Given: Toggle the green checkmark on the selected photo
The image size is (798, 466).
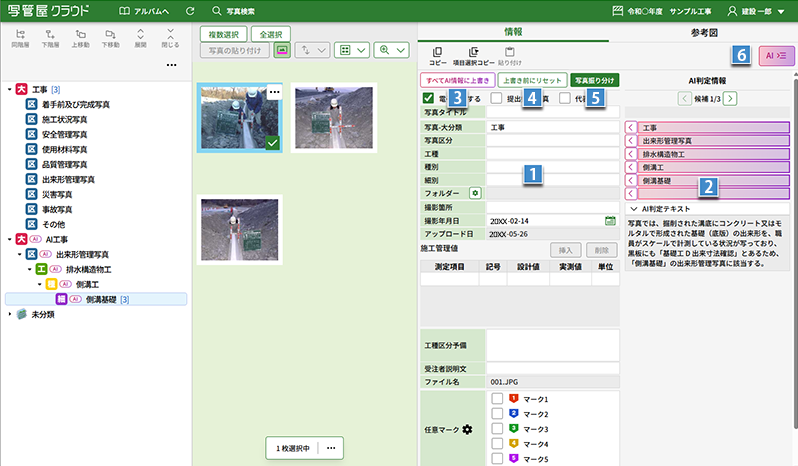Looking at the screenshot, I should coord(273,143).
